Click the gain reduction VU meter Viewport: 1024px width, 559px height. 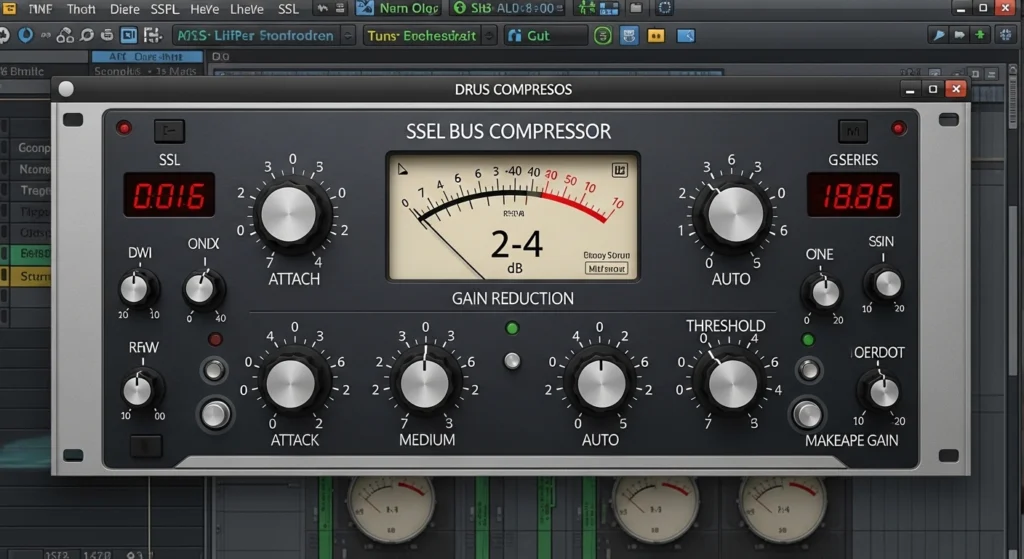coord(513,217)
